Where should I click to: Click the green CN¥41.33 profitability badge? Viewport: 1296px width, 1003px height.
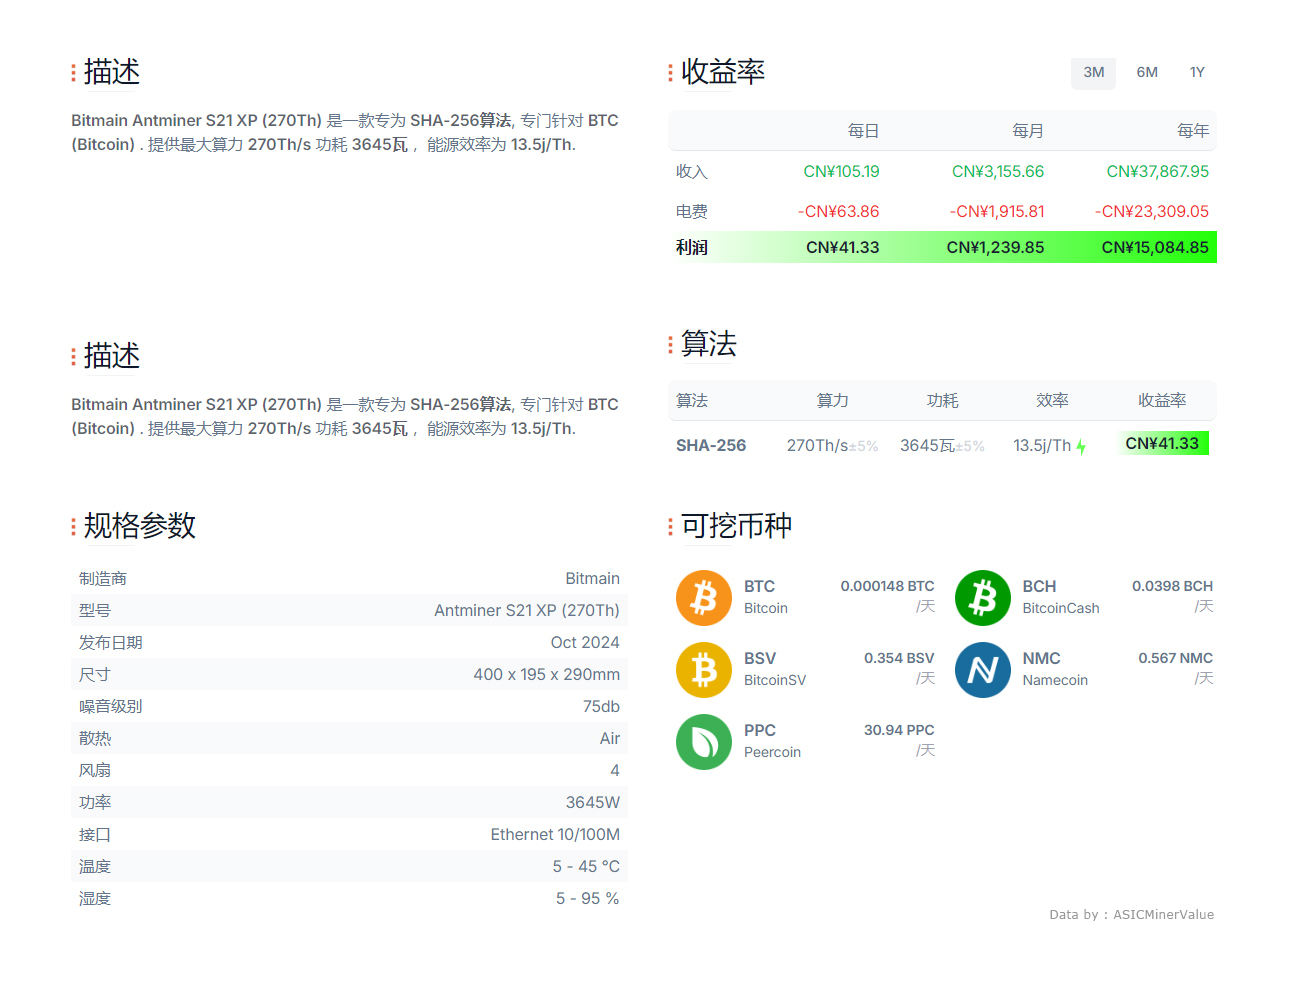pyautogui.click(x=1162, y=443)
